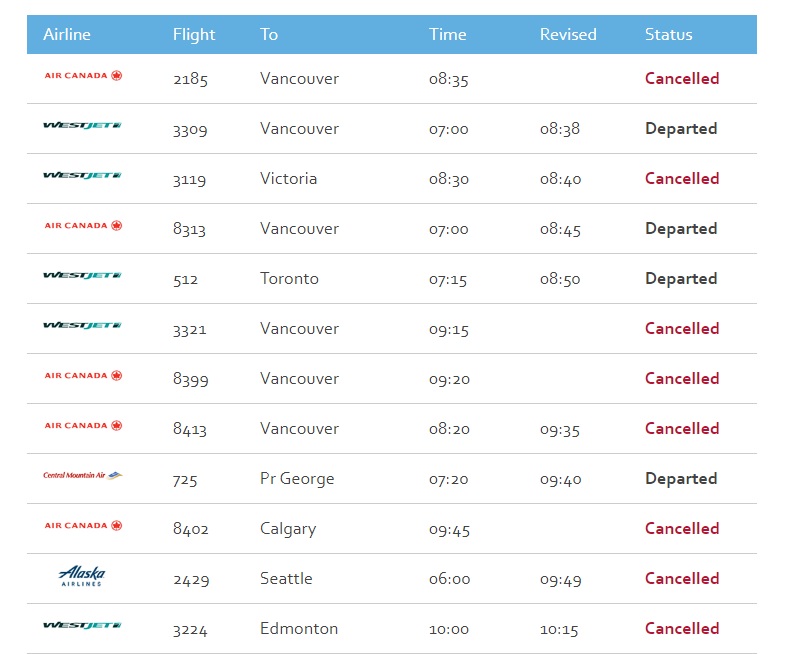795x654 pixels.
Task: Click the Flight column header
Action: point(194,34)
